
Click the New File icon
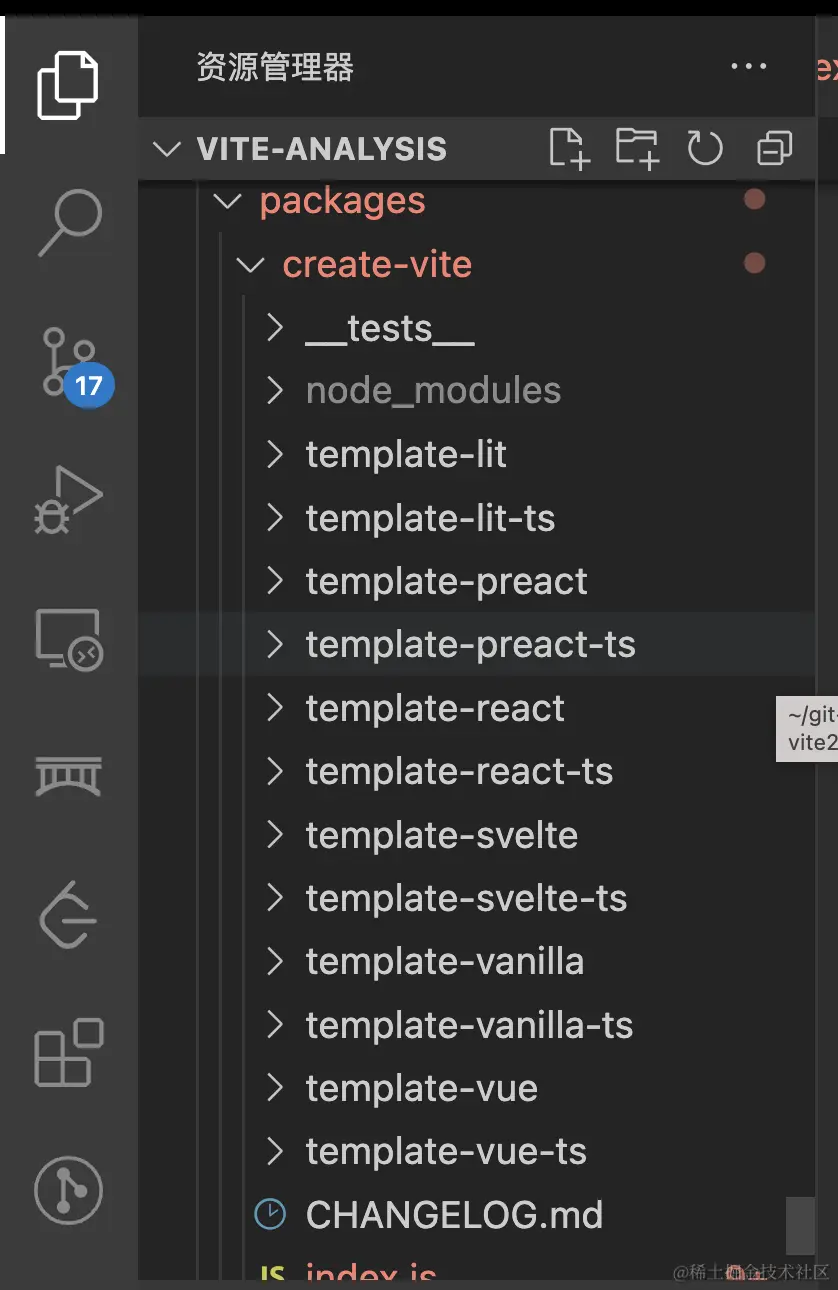(569, 149)
